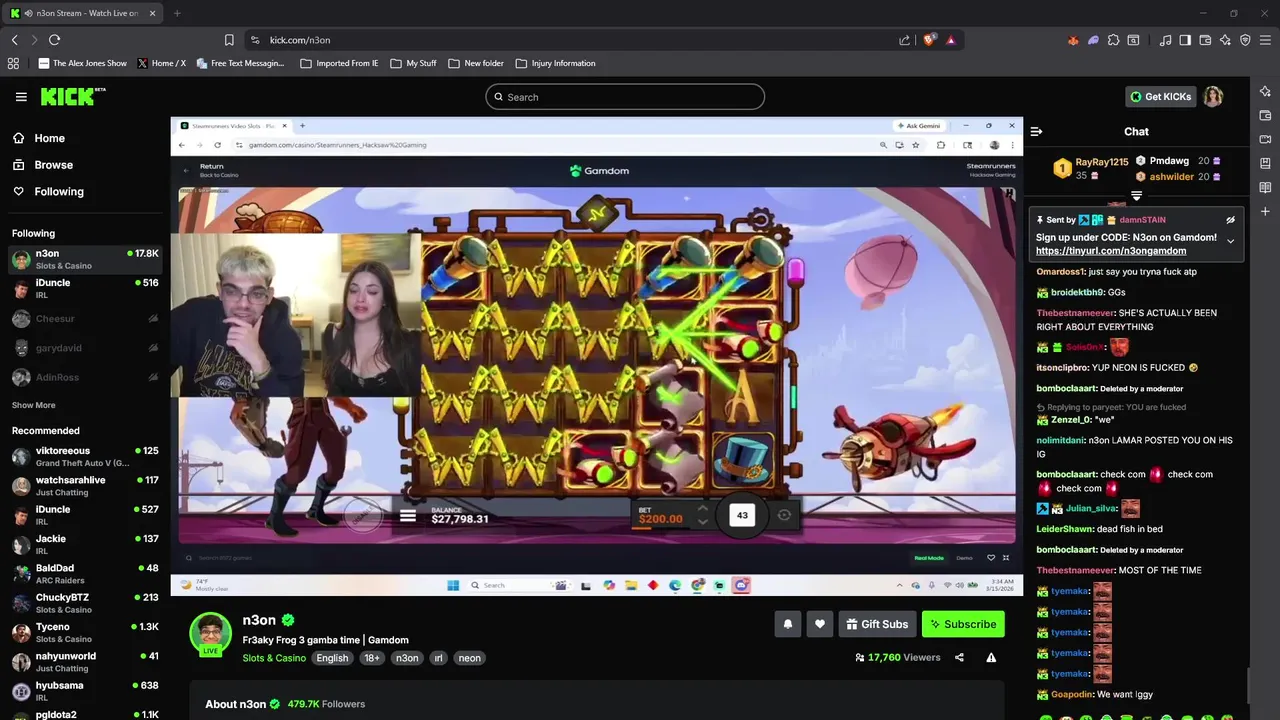Open the Kick hamburger menu

pyautogui.click(x=21, y=97)
